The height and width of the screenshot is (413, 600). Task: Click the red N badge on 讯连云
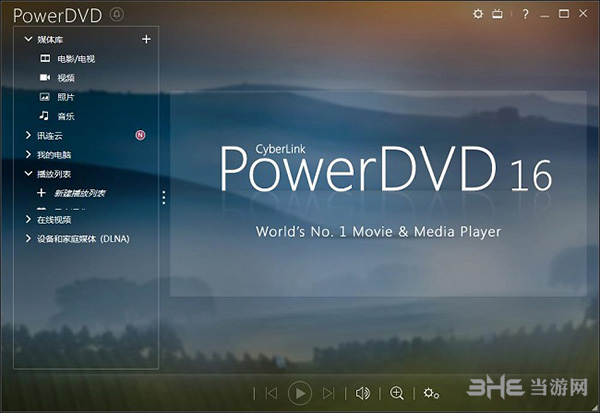point(140,135)
